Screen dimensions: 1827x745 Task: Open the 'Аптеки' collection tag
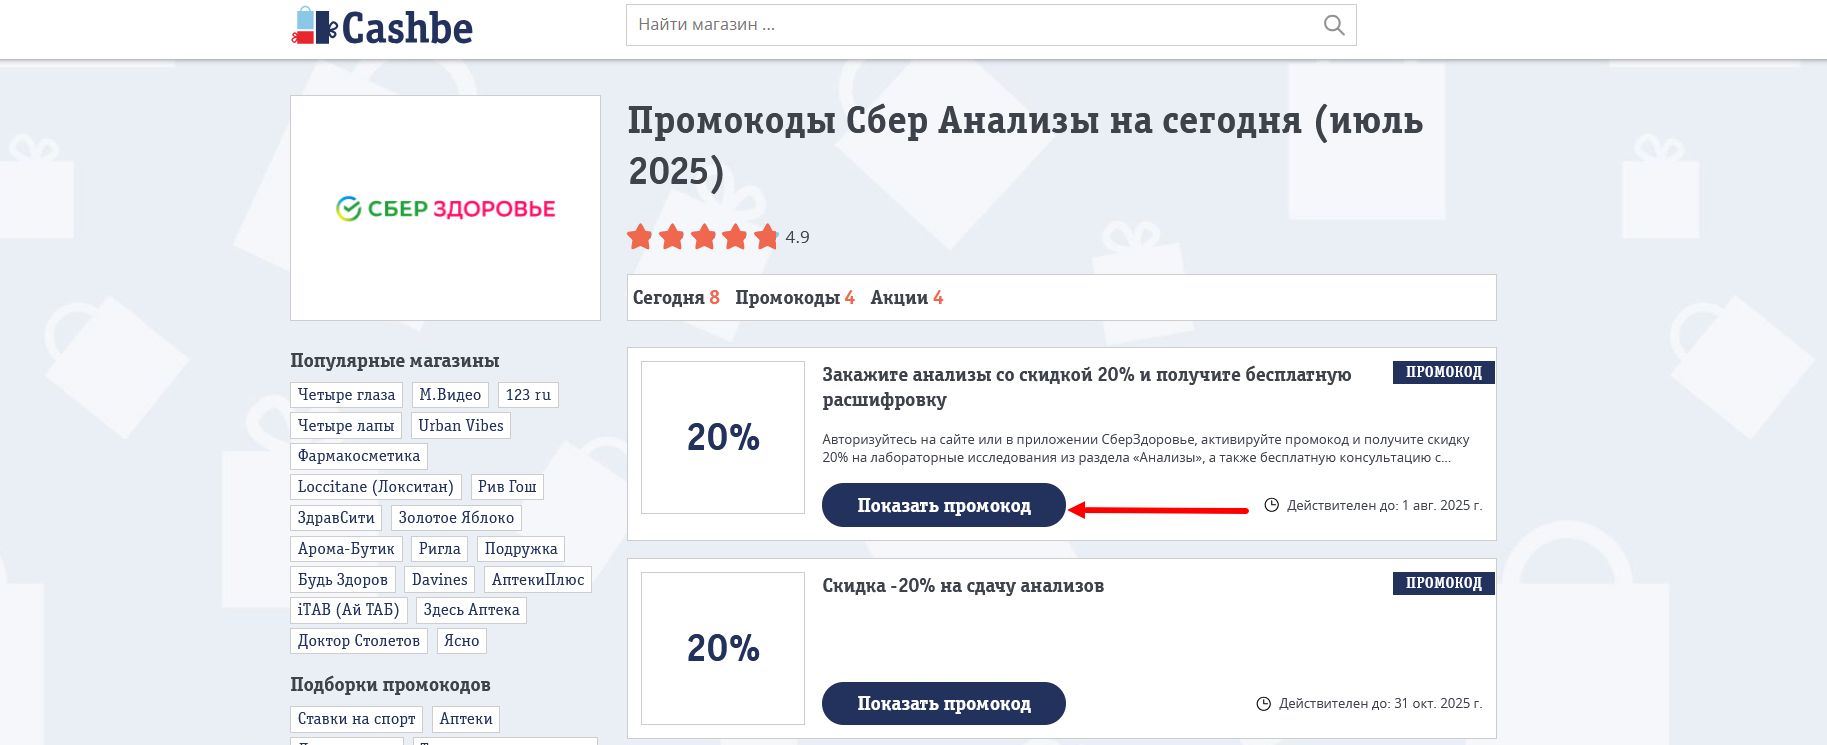[x=466, y=719]
